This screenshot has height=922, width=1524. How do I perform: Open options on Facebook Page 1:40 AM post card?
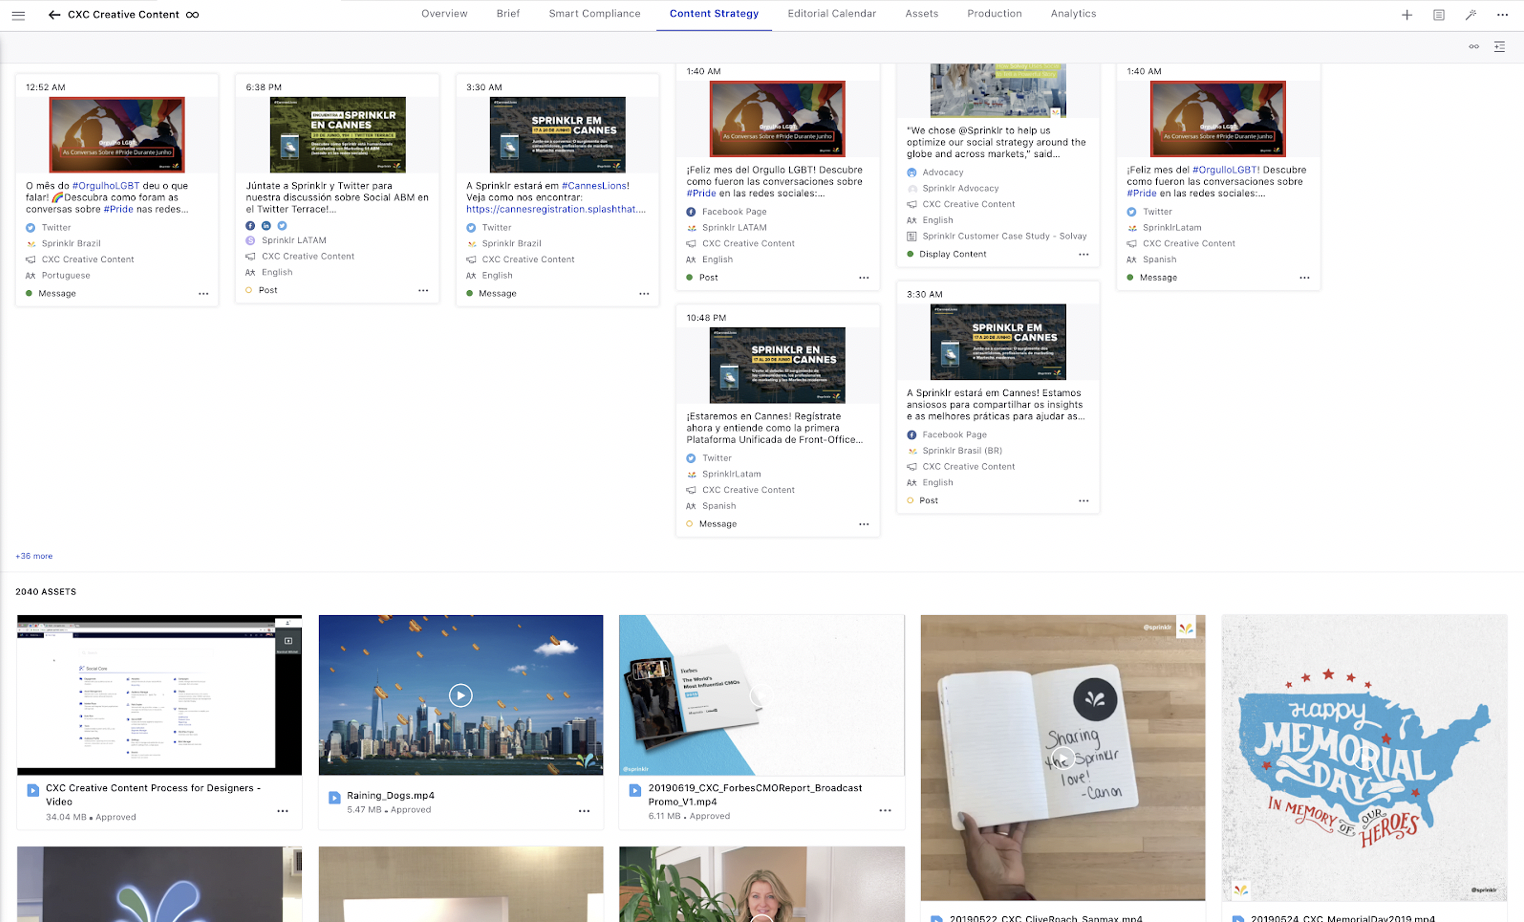(x=864, y=278)
